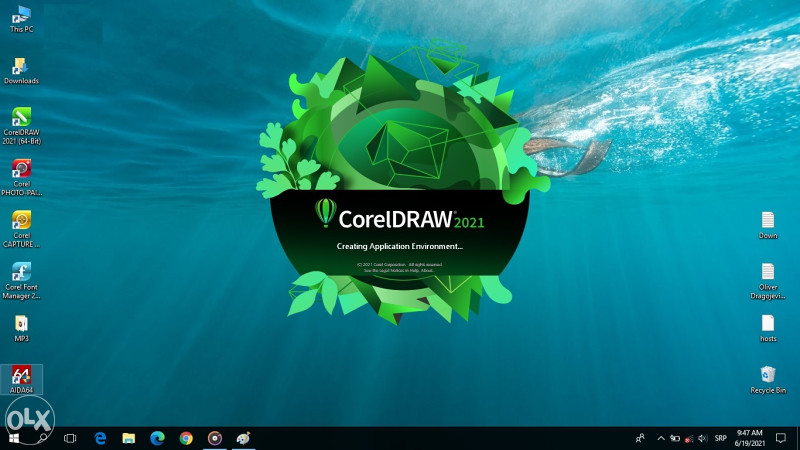
Task: Open the Action Center notifications icon
Action: 781,438
